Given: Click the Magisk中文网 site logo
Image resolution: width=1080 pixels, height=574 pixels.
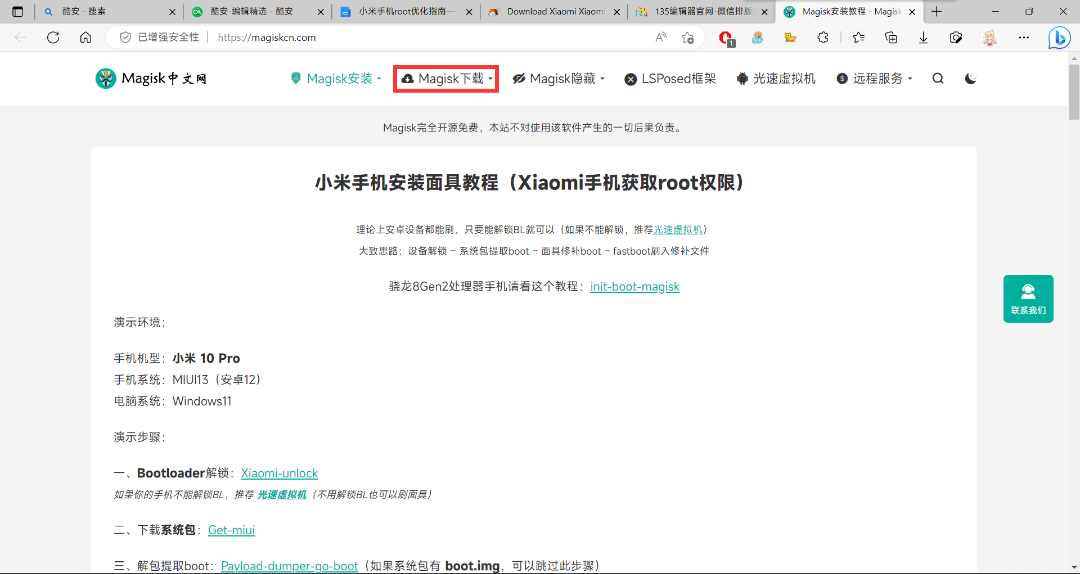Looking at the screenshot, I should 151,79.
